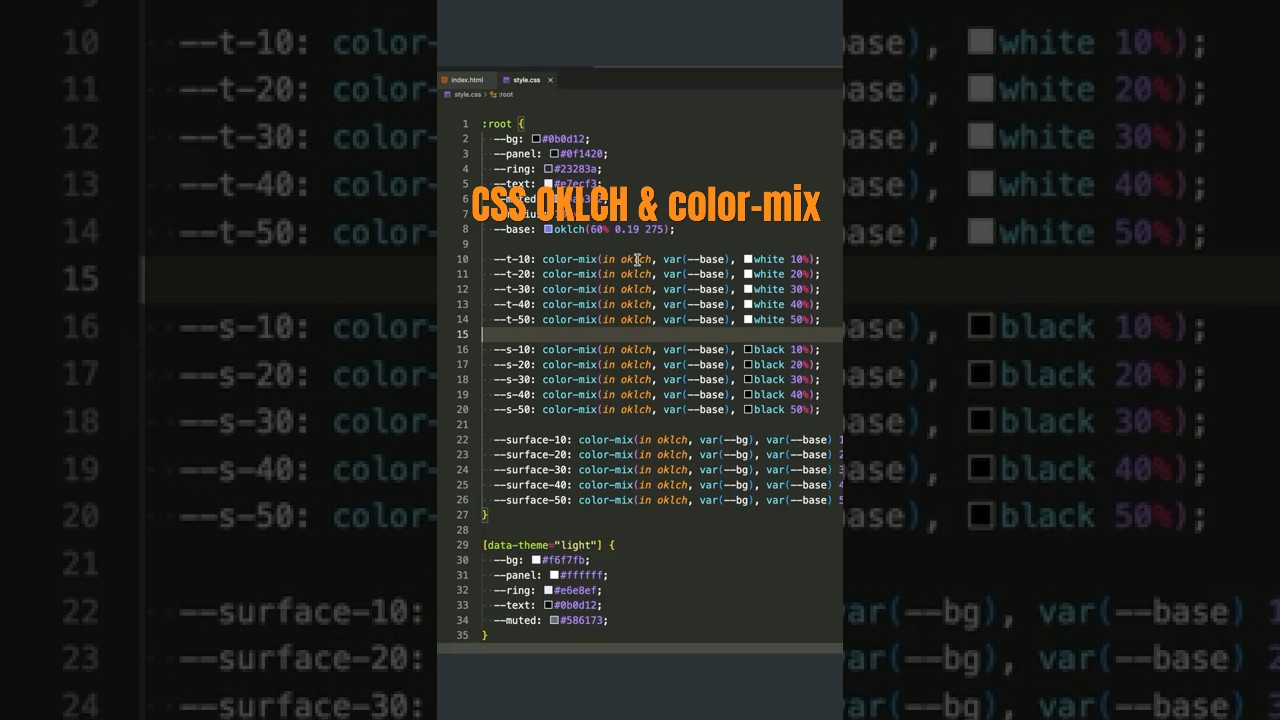Open color swatch for #0b0d12 on line 2
Viewport: 1280px width, 720px height.
click(536, 139)
